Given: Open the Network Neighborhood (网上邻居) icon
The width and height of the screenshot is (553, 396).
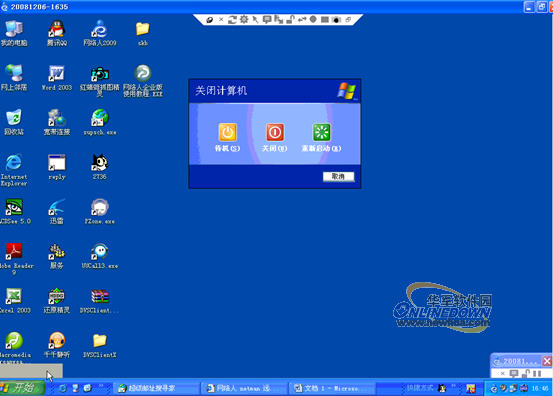Looking at the screenshot, I should pyautogui.click(x=14, y=78).
